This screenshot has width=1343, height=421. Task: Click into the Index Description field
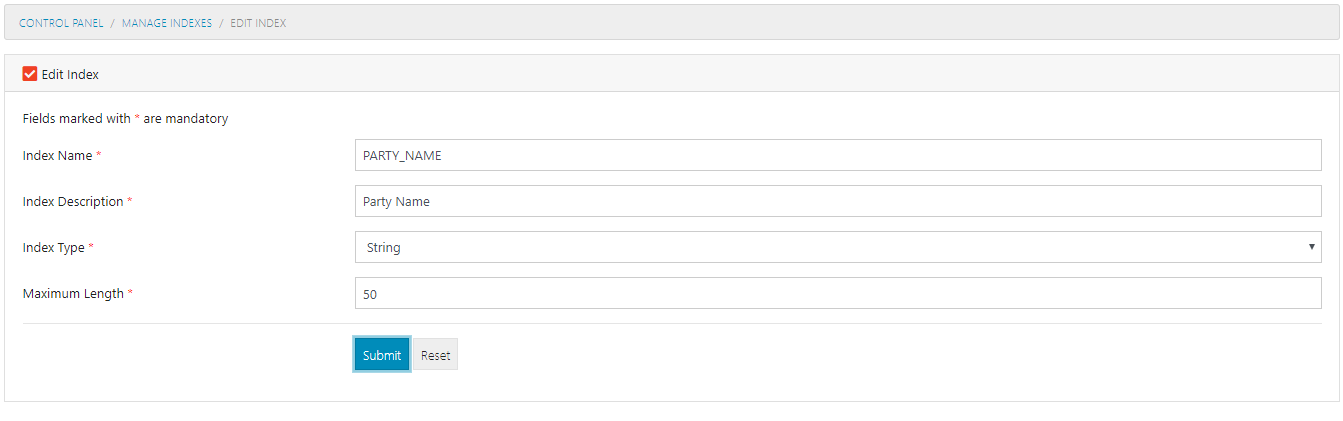(838, 201)
